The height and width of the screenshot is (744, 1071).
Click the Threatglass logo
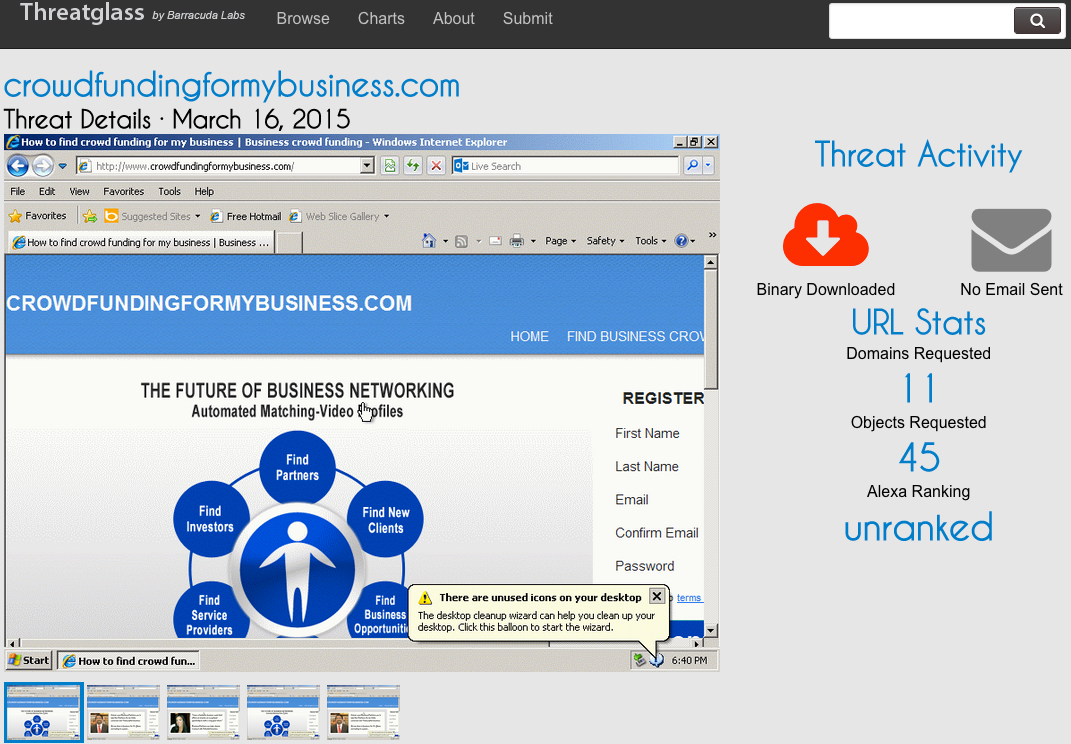(82, 14)
